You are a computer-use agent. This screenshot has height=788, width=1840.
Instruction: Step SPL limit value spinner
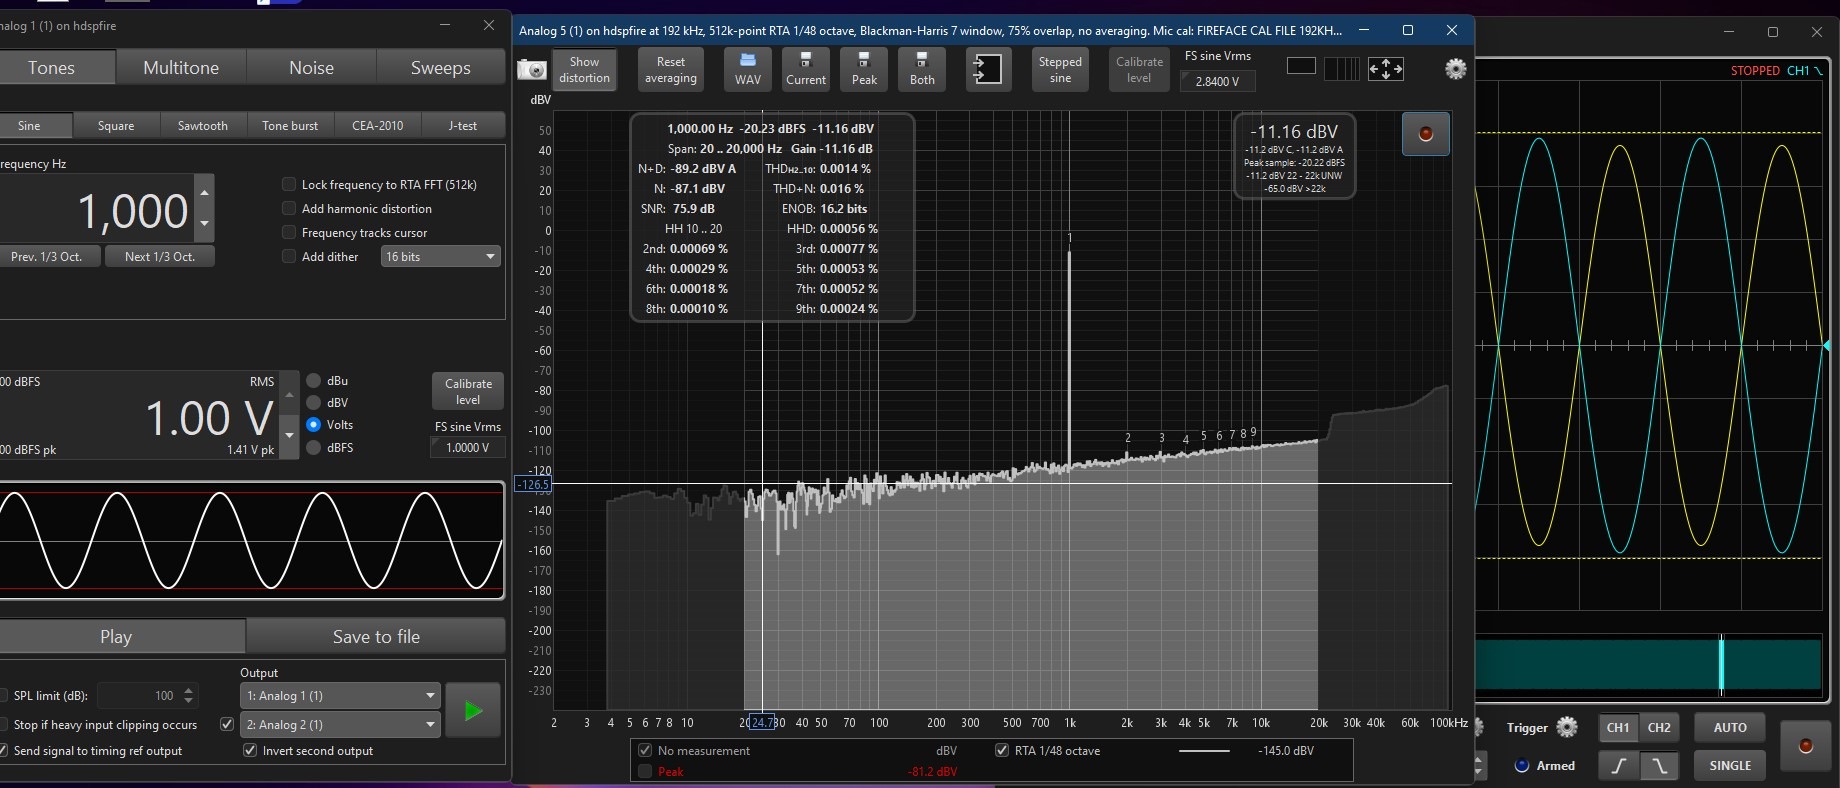click(189, 695)
